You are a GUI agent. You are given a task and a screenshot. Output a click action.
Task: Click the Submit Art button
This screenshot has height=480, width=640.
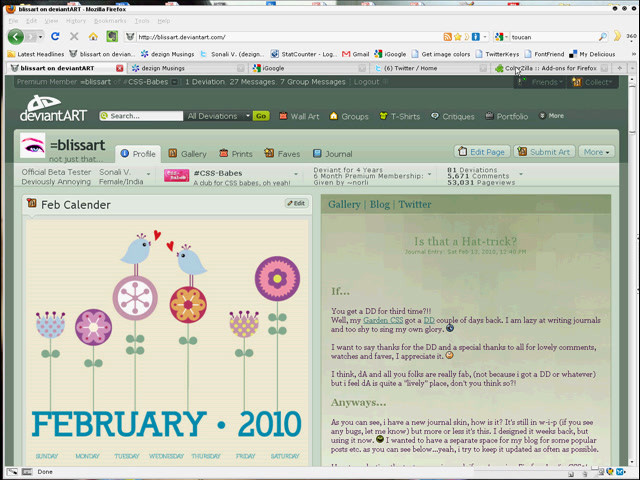tap(544, 152)
